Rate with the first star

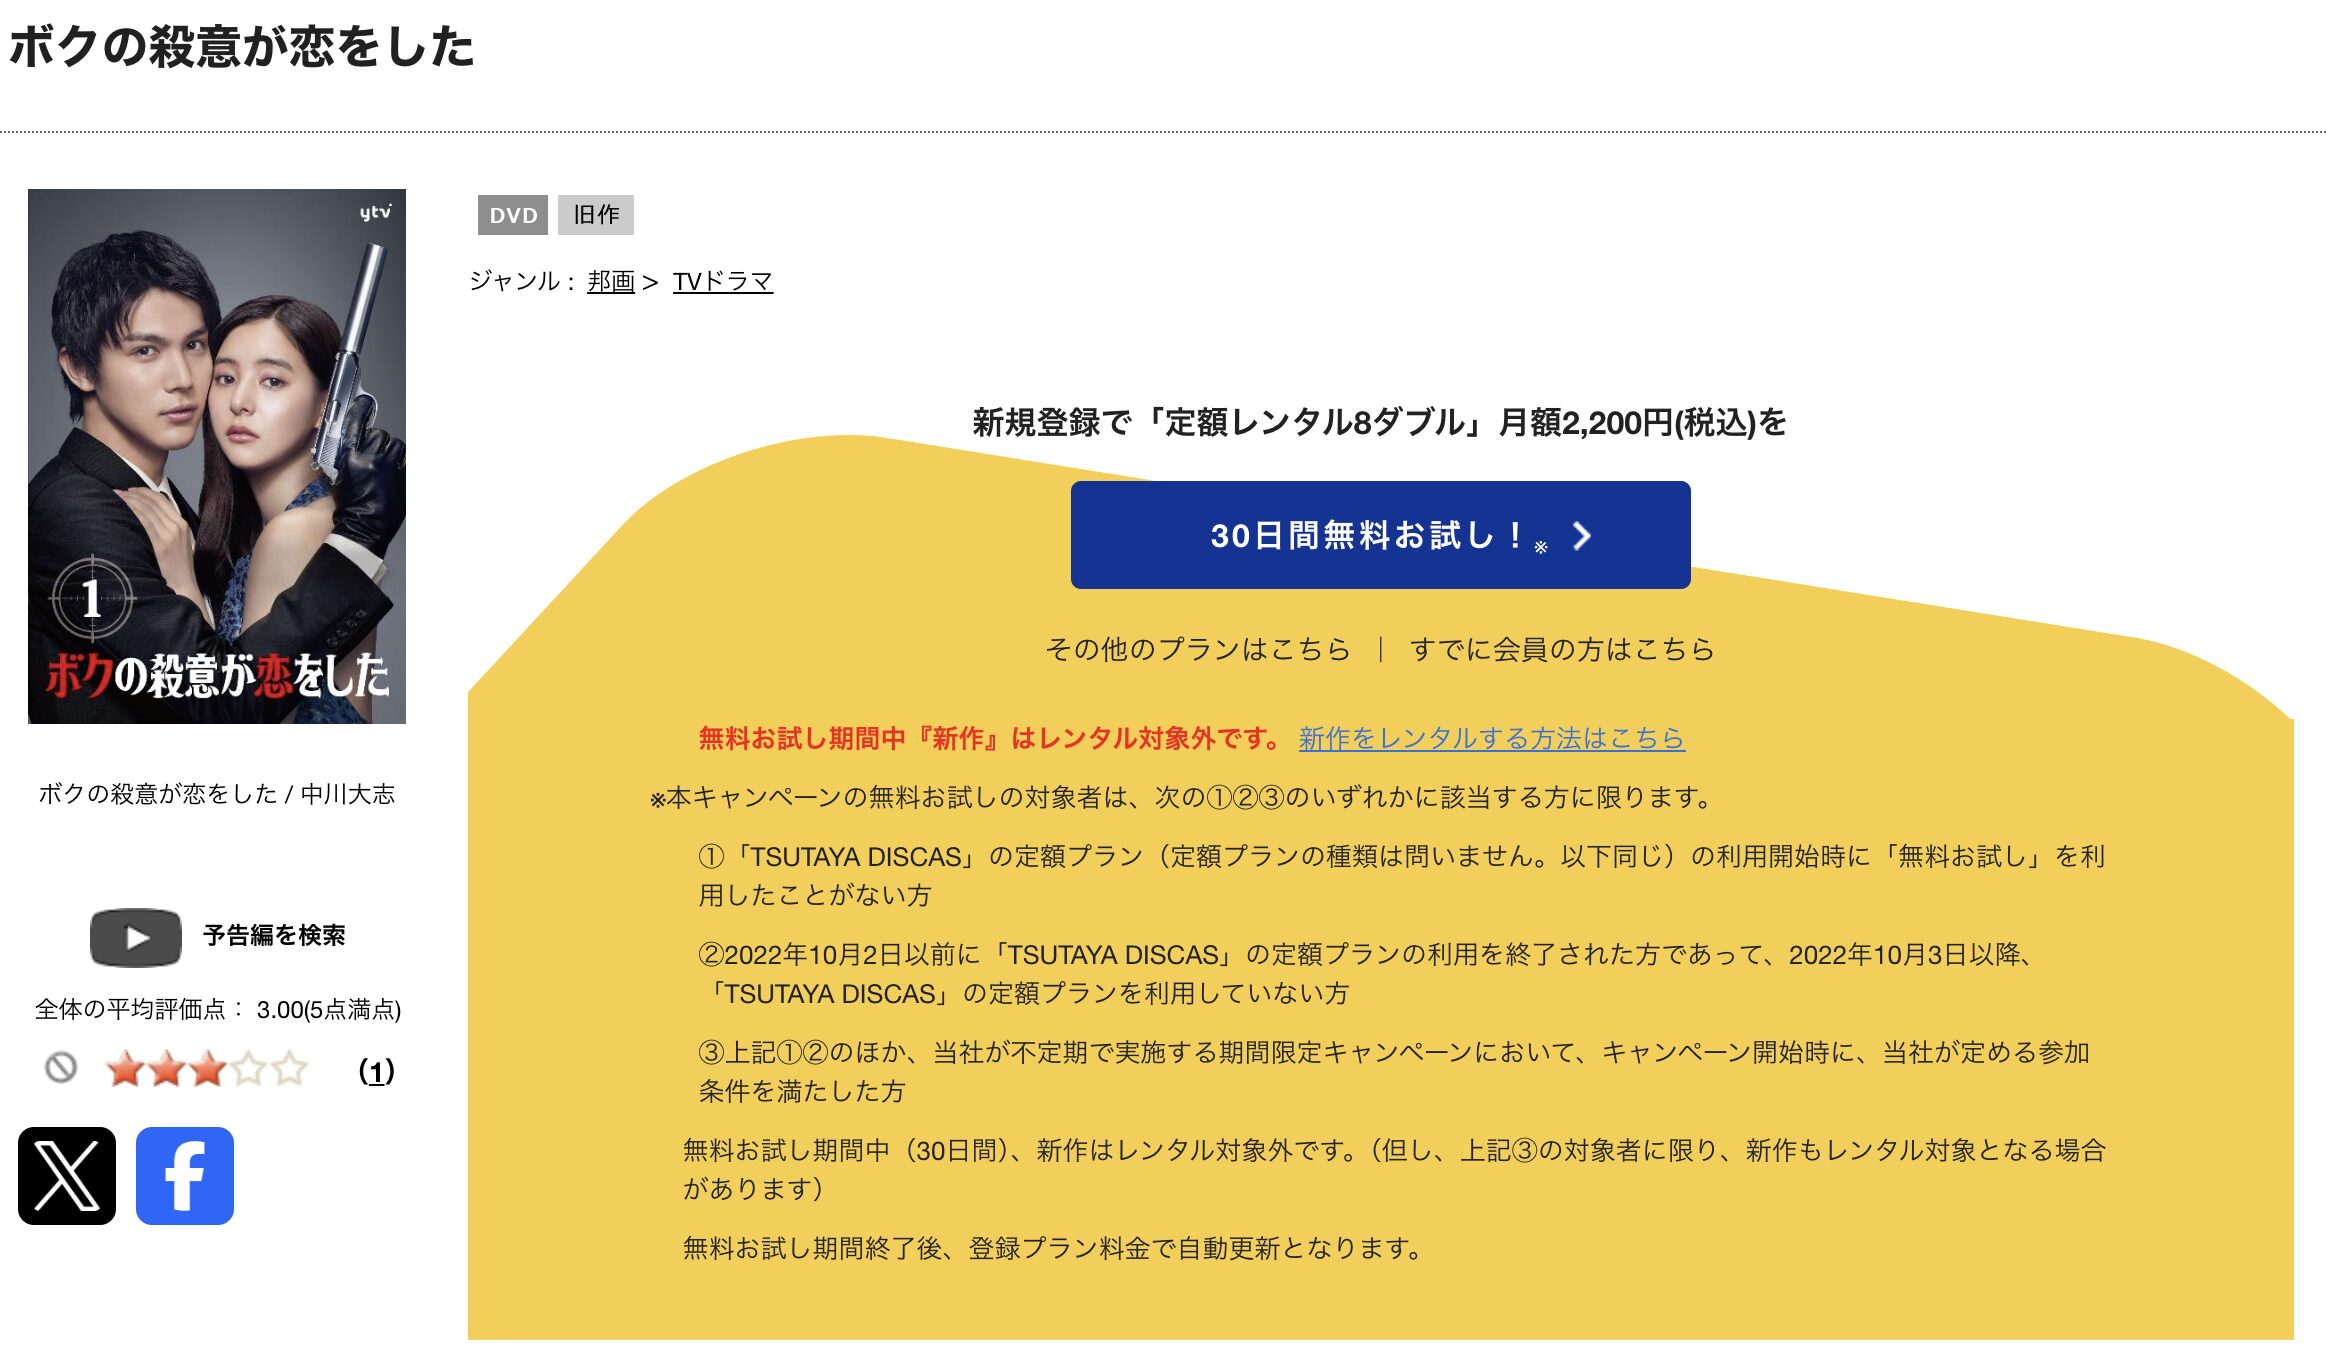(x=126, y=1069)
